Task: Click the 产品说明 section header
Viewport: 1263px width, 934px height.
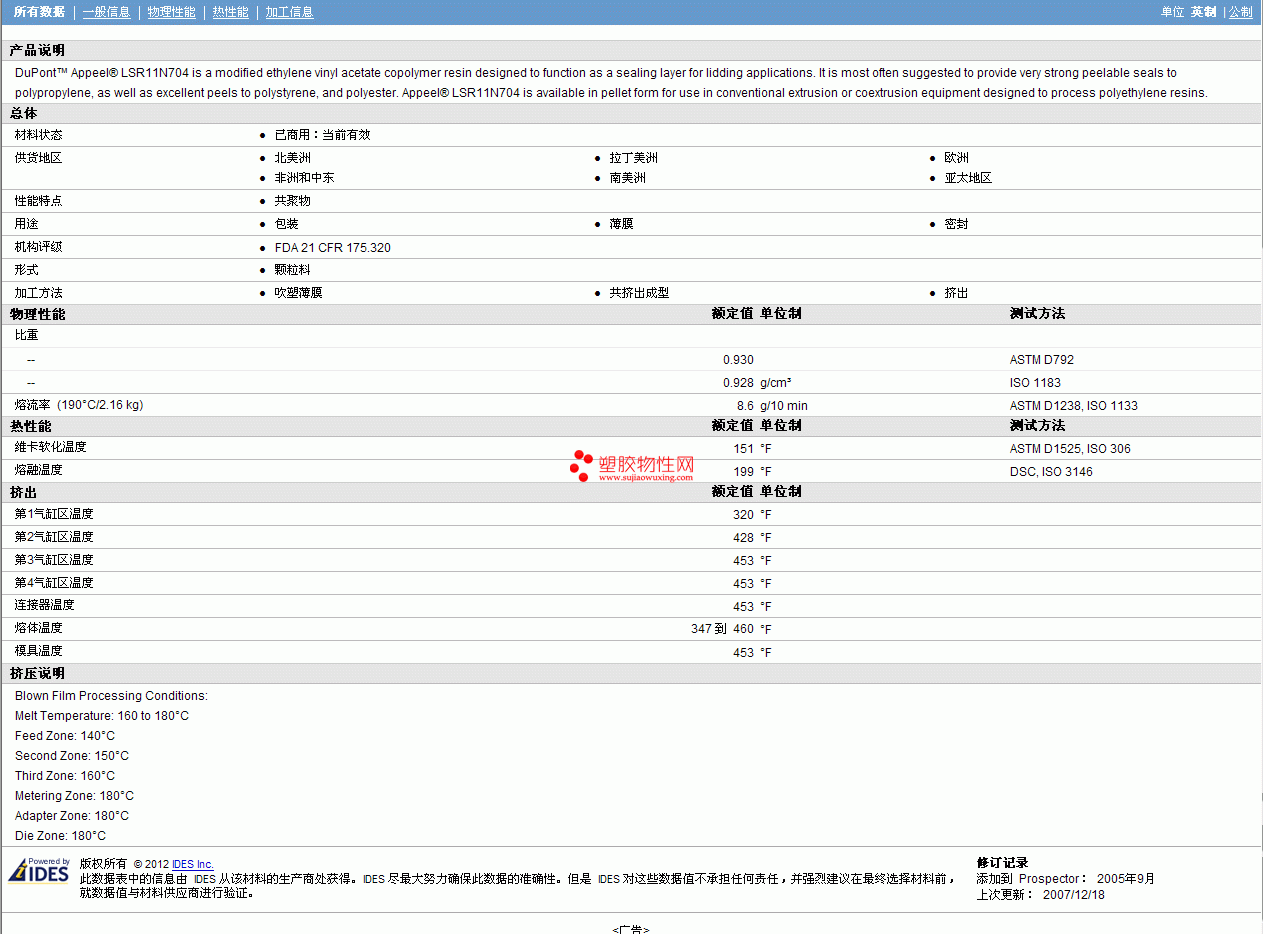Action: [37, 51]
